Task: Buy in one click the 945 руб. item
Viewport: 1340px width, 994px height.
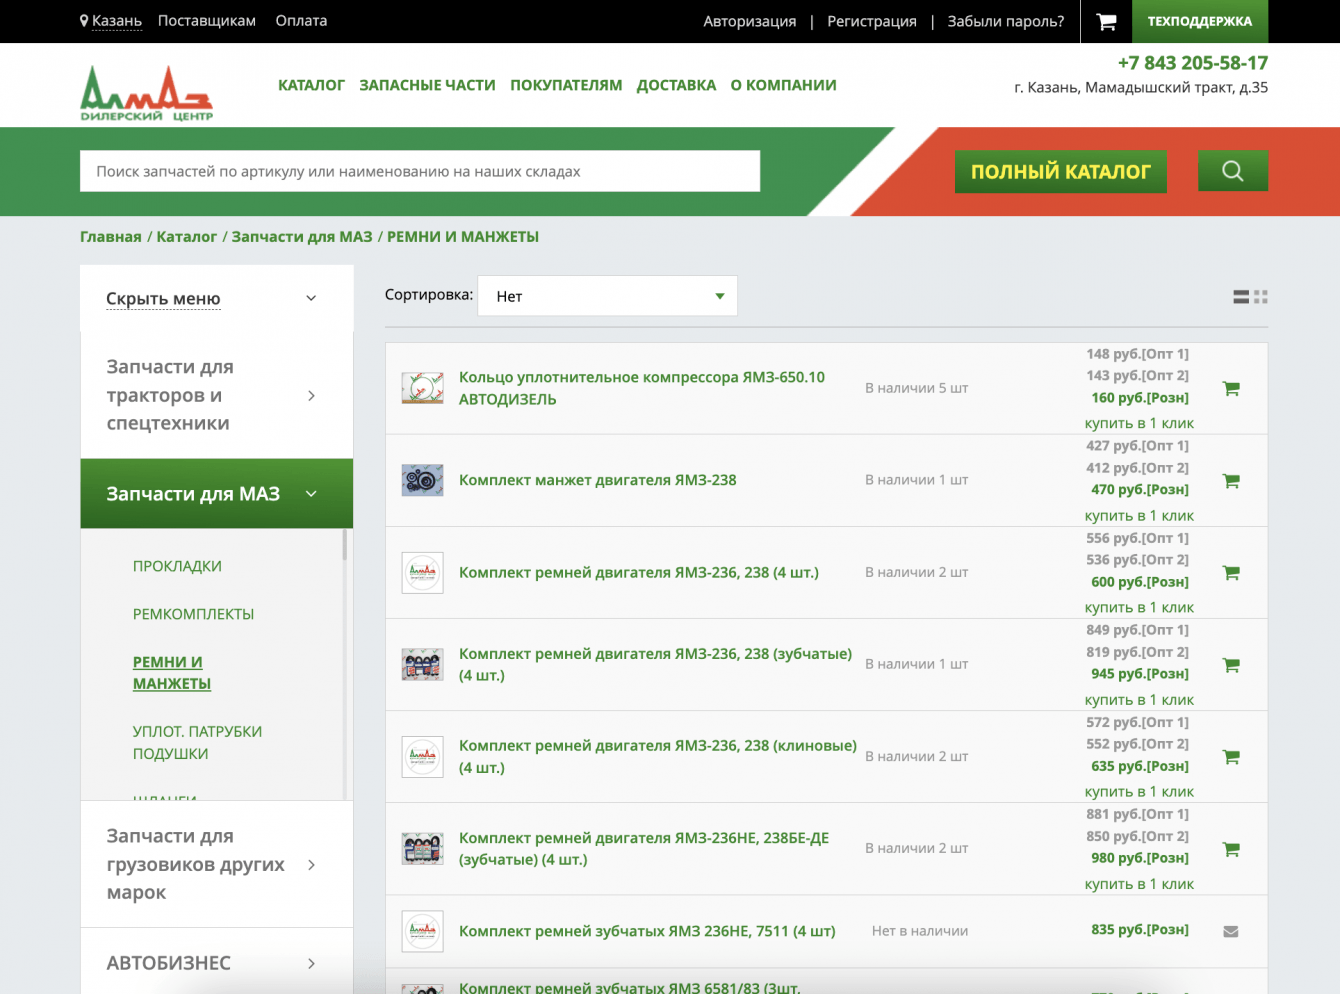Action: pyautogui.click(x=1139, y=699)
